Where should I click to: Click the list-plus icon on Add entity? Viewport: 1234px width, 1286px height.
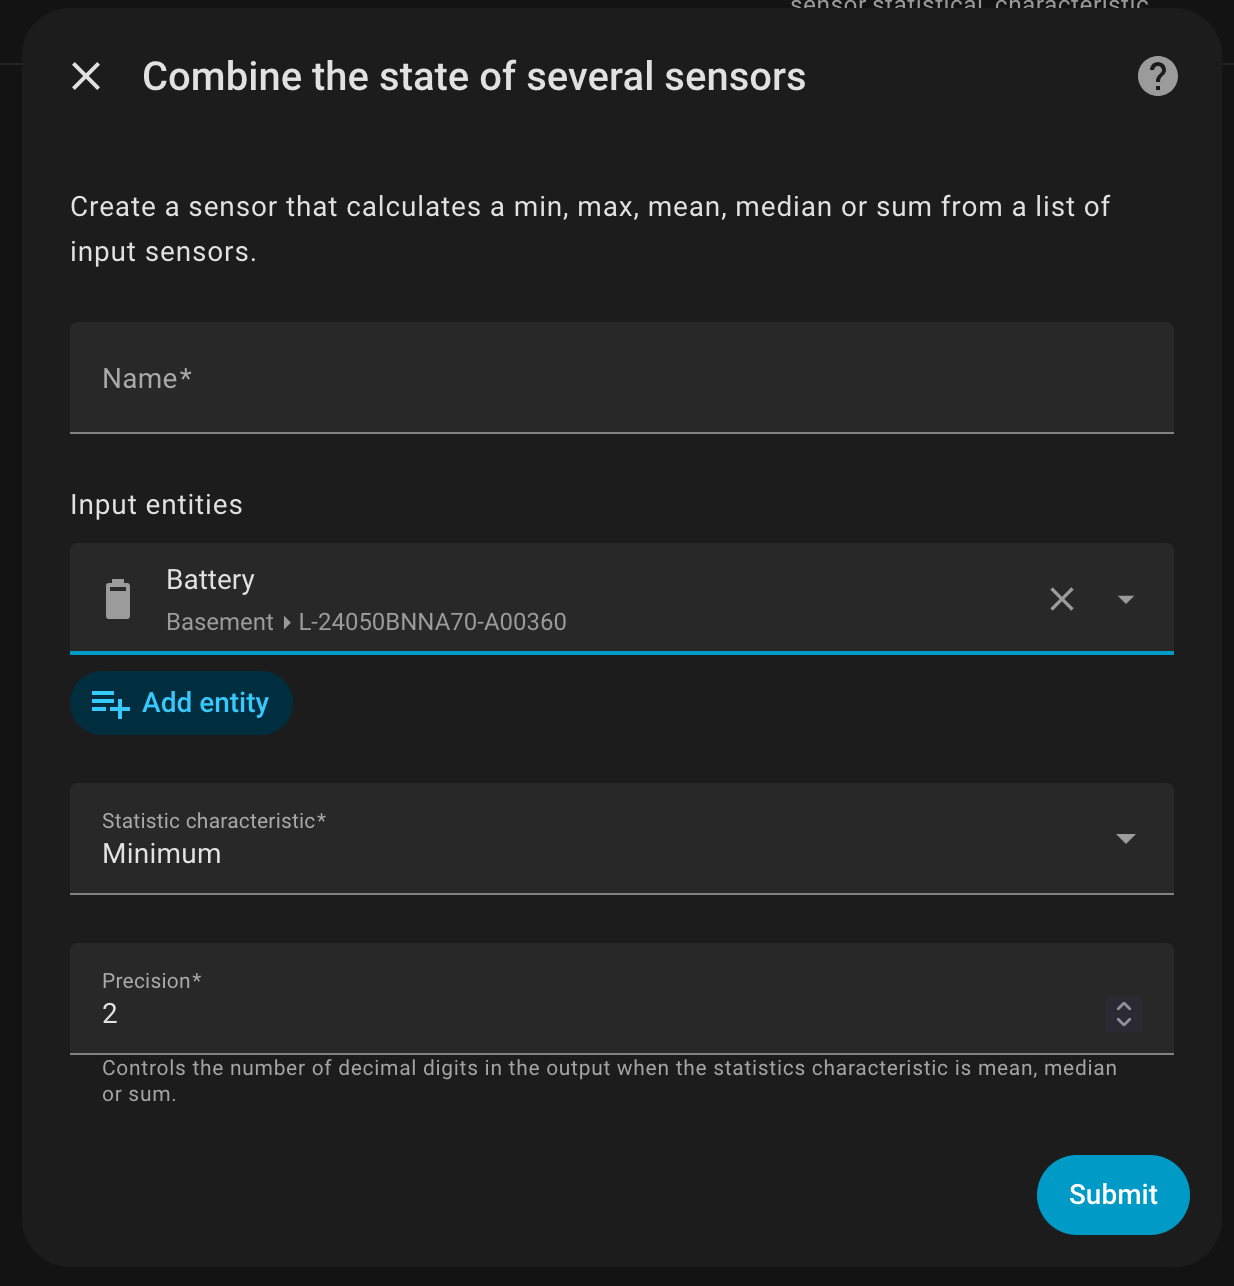(110, 704)
